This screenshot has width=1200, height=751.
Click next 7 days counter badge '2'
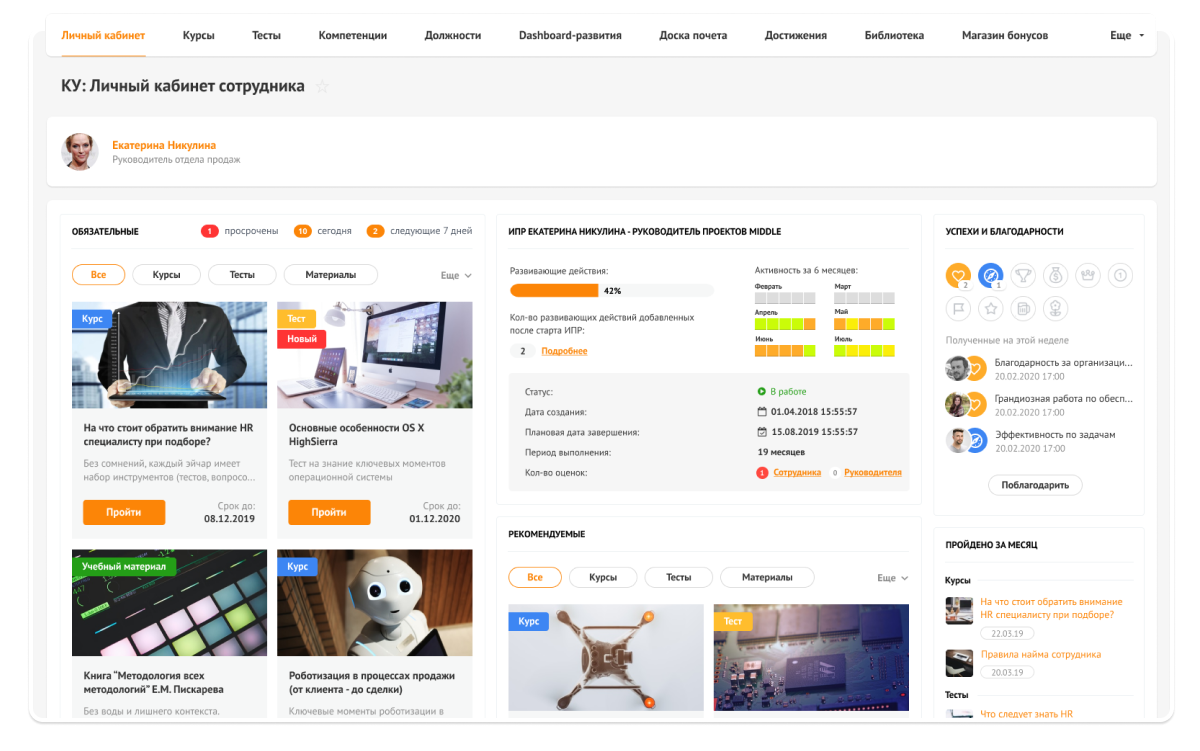pyautogui.click(x=376, y=231)
